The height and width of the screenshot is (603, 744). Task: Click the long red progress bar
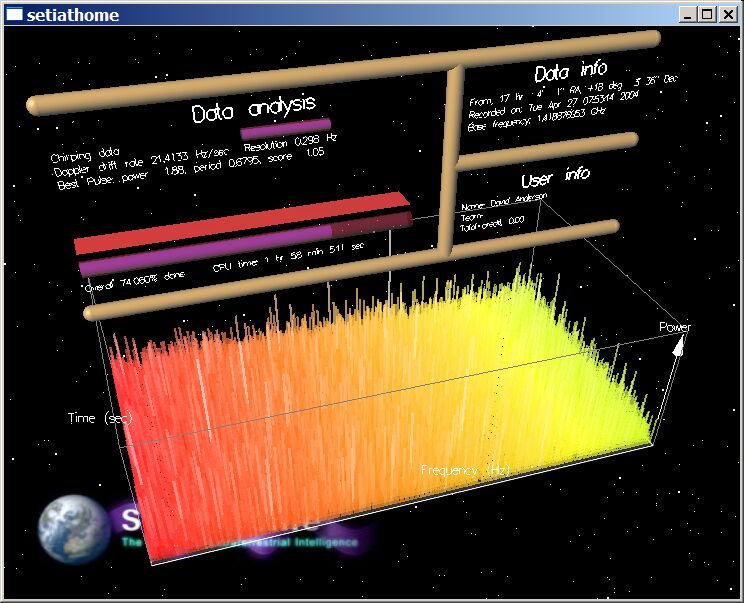tap(242, 223)
